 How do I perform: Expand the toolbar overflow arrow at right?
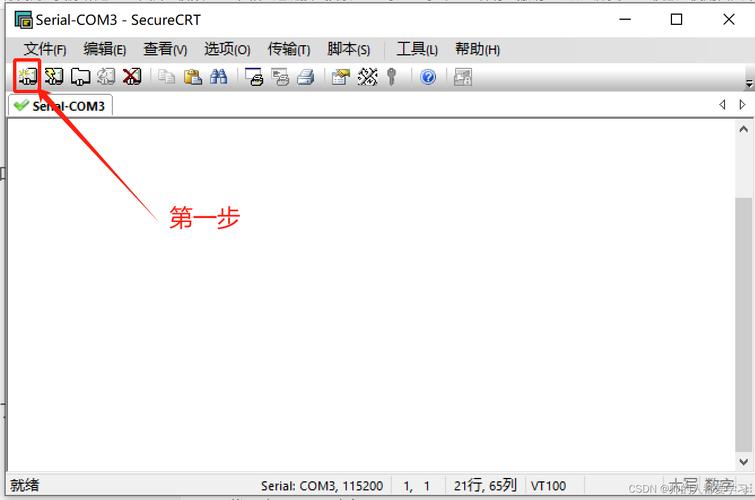point(749,83)
